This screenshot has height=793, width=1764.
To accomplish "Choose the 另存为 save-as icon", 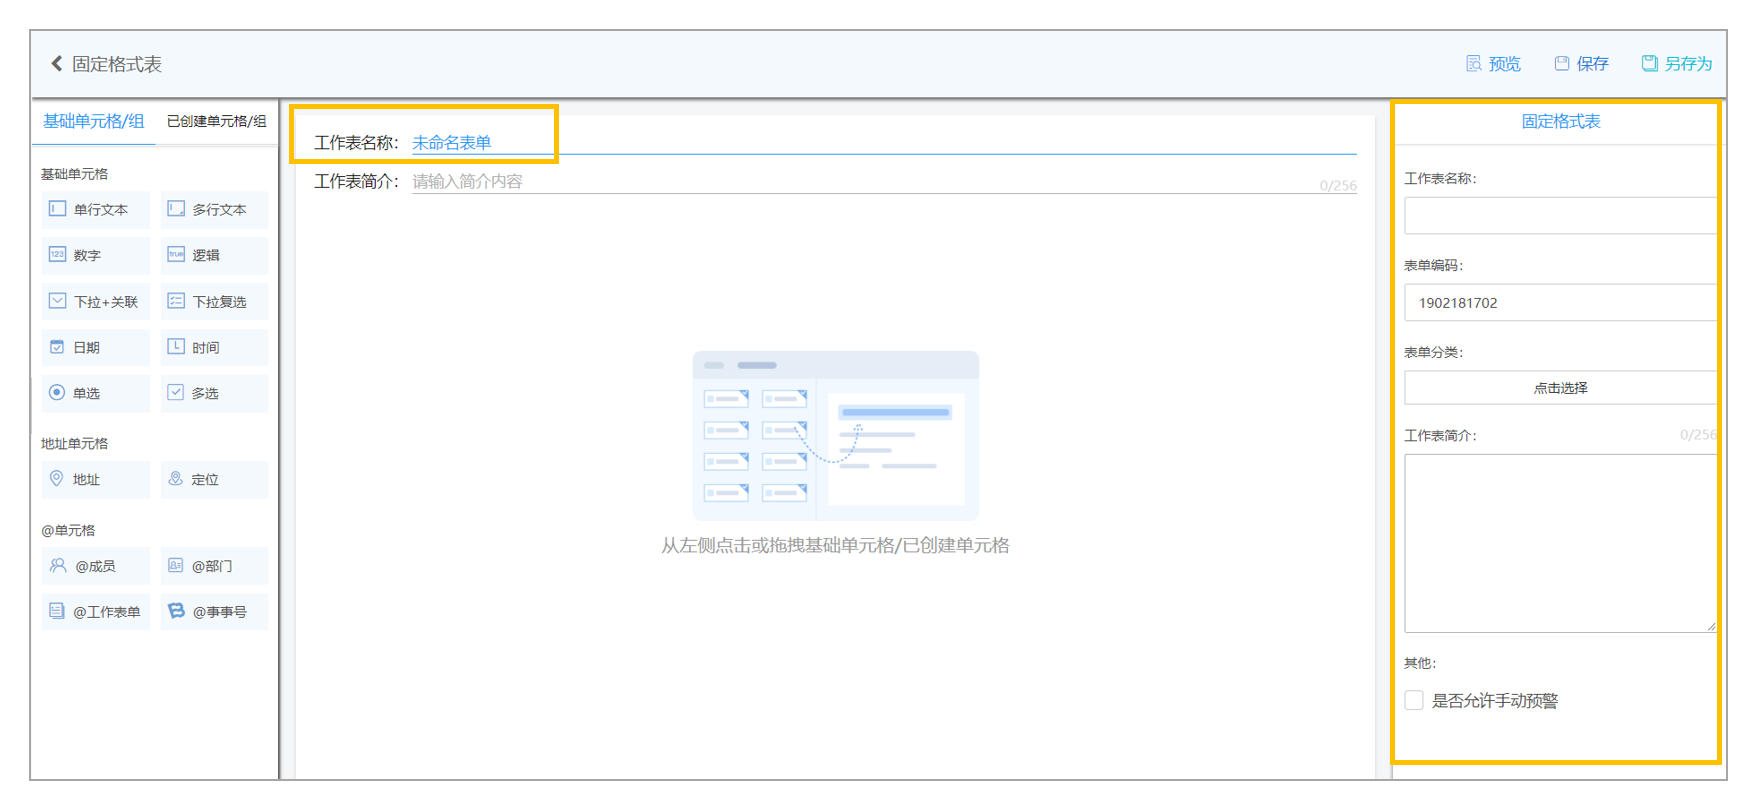I will (1649, 63).
